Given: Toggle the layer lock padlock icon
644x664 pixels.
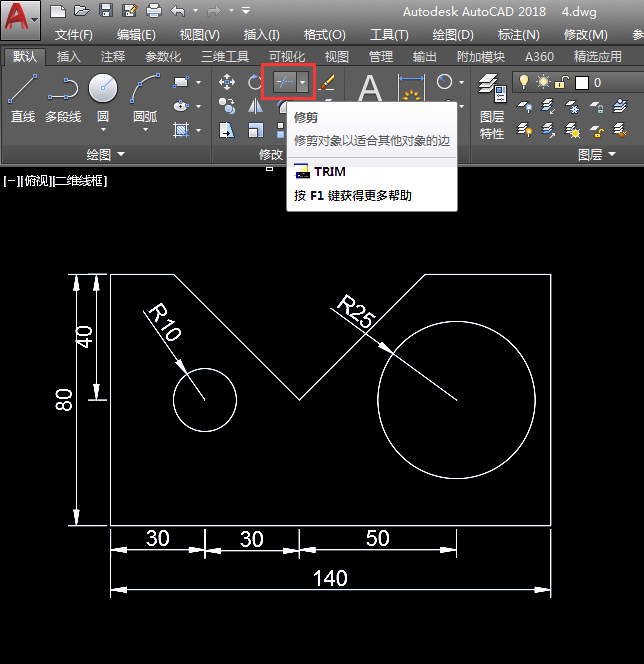Looking at the screenshot, I should pos(562,82).
